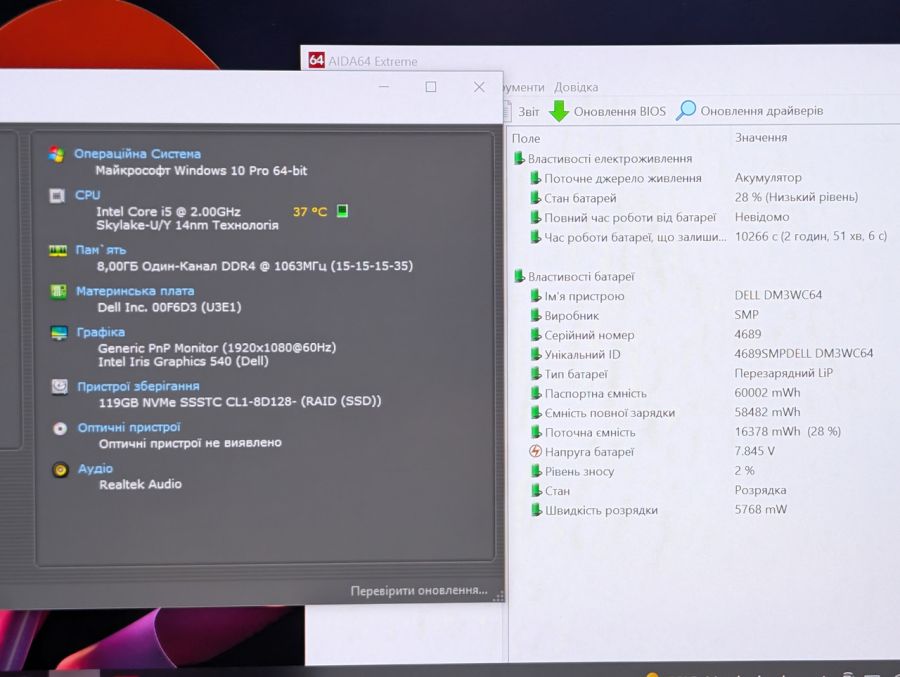Close the front system summary window
This screenshot has height=677, width=900.
tap(479, 87)
